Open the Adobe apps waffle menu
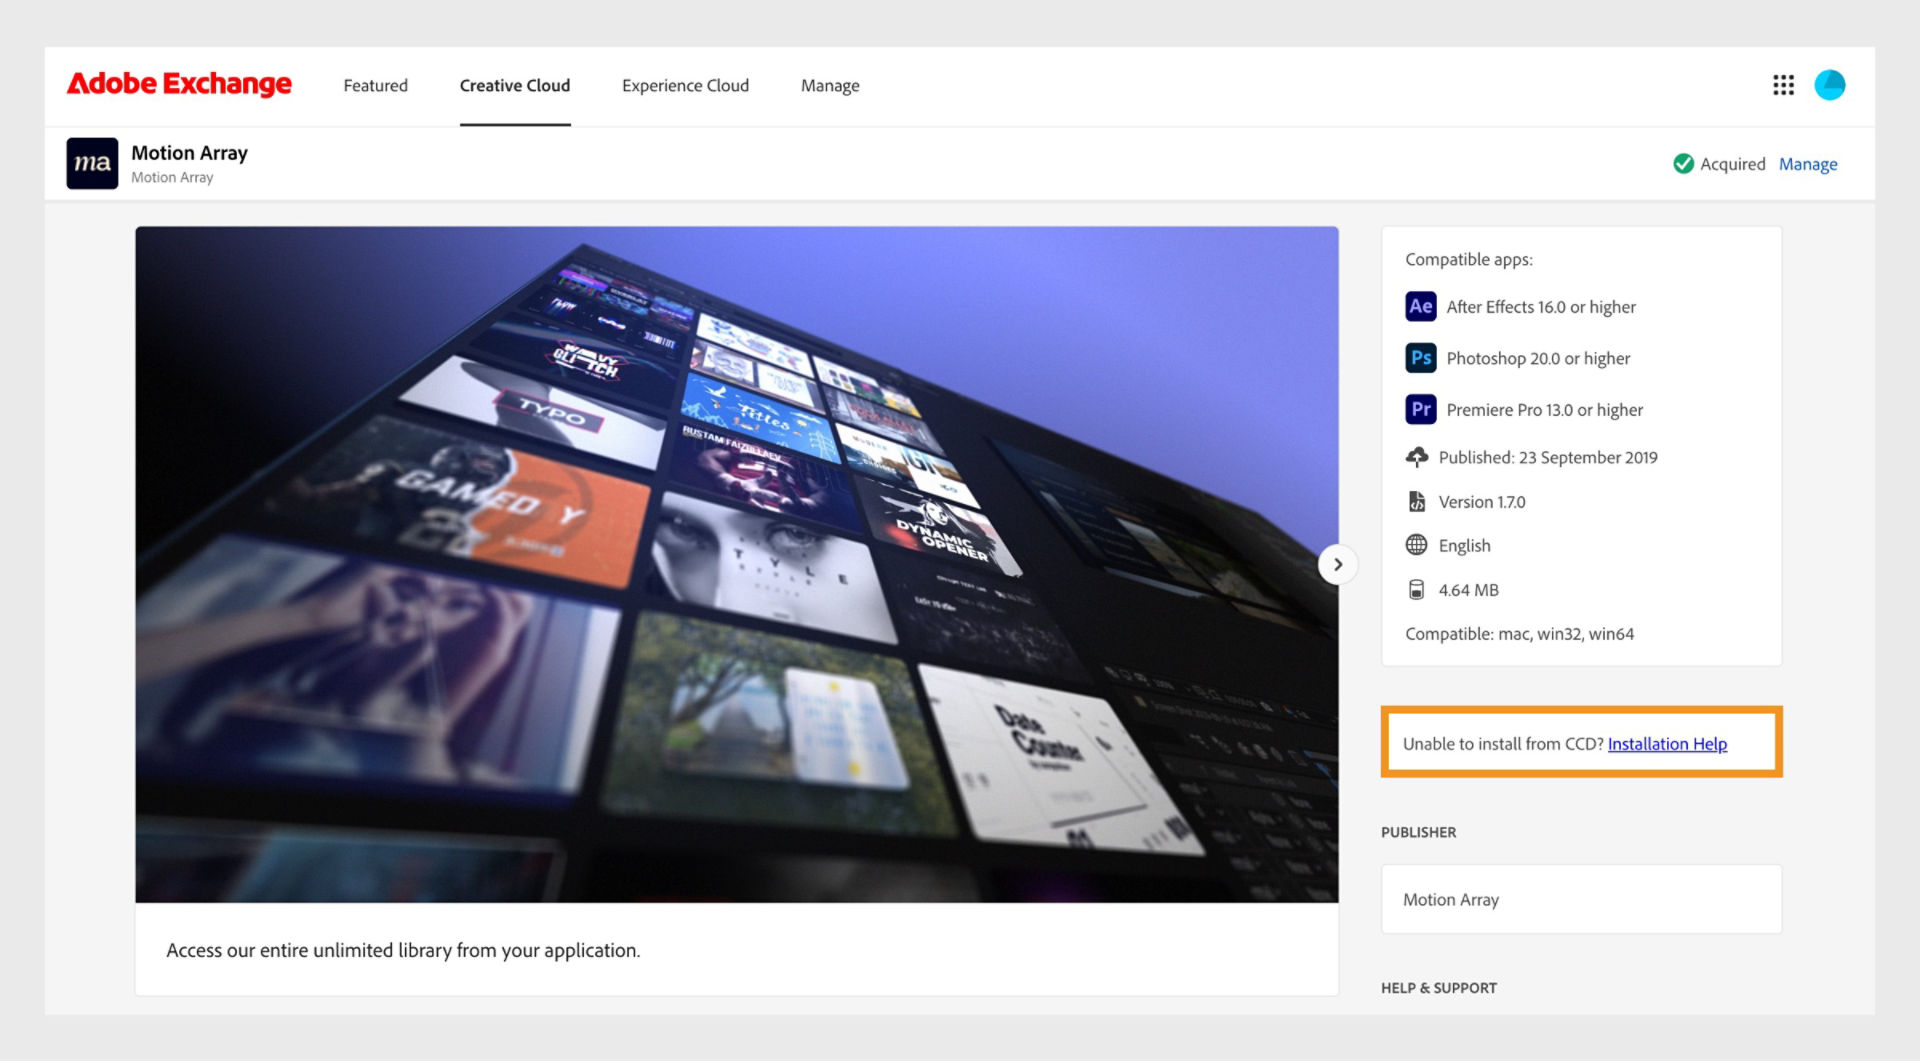This screenshot has width=1920, height=1061. [1783, 85]
